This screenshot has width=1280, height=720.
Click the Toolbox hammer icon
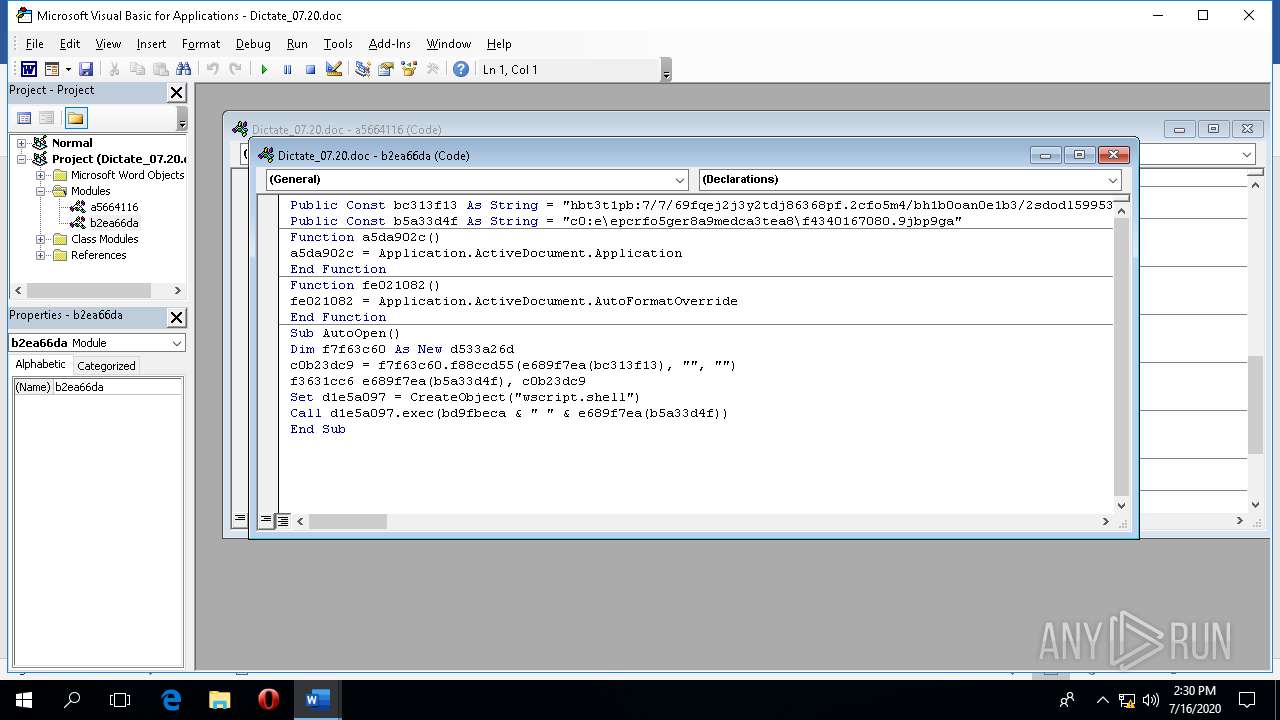pos(432,69)
